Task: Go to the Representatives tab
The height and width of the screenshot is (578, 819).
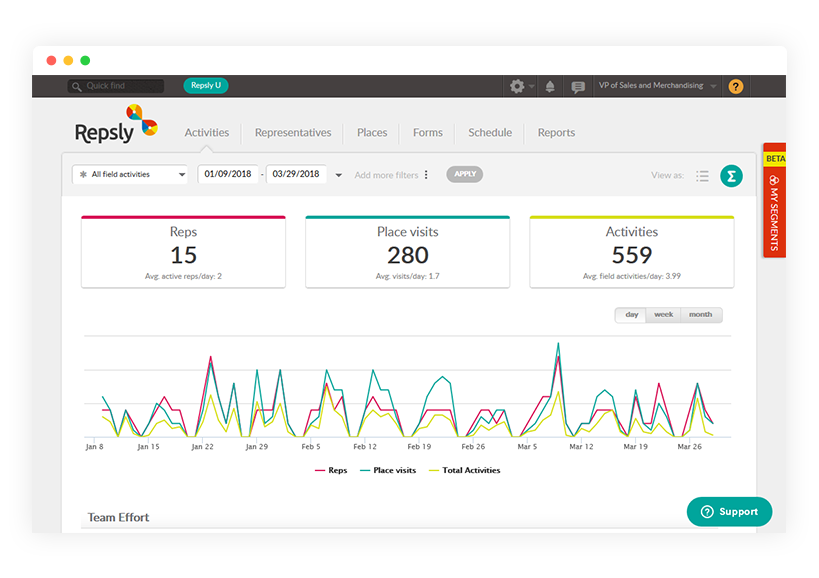Action: [293, 132]
